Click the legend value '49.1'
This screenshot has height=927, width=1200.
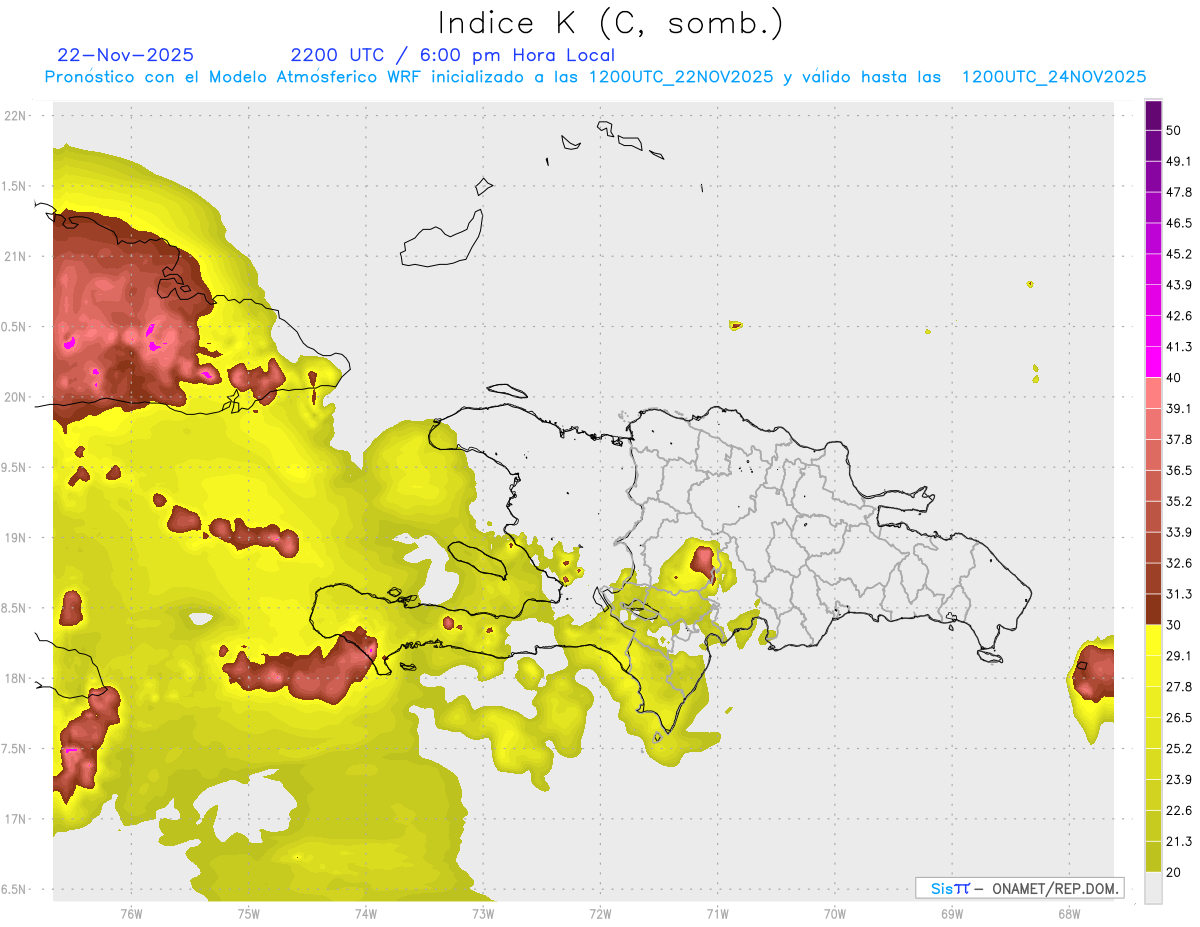pyautogui.click(x=1179, y=161)
